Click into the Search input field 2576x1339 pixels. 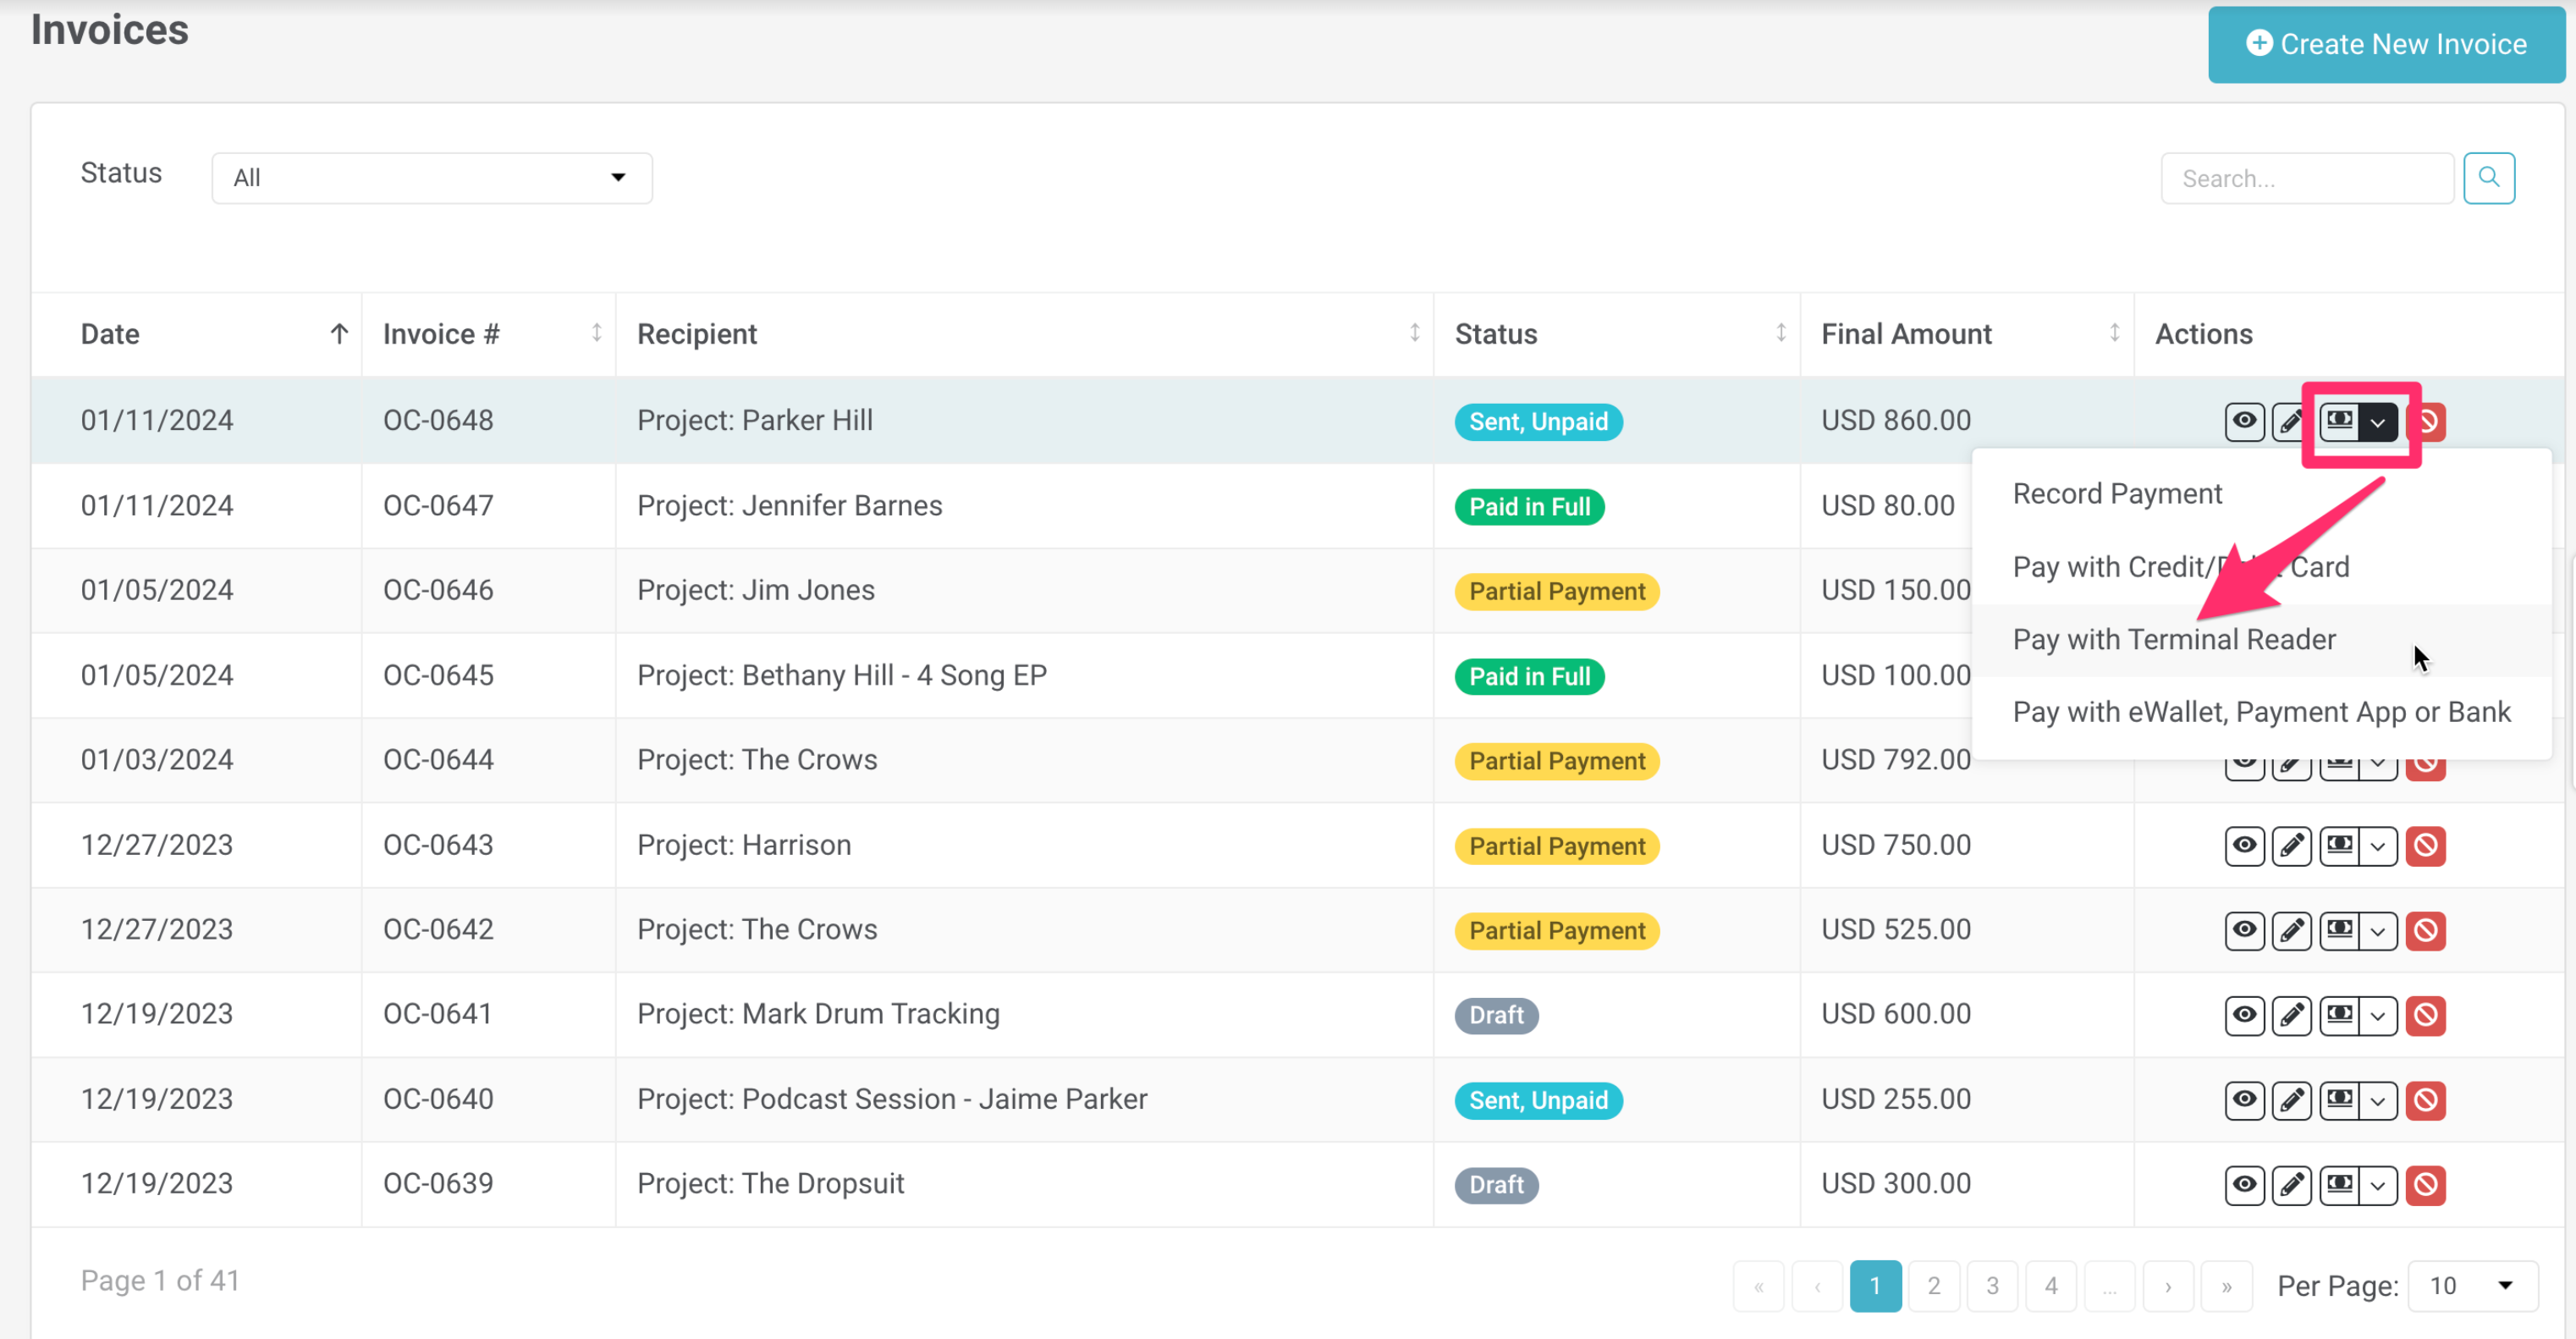point(2306,178)
